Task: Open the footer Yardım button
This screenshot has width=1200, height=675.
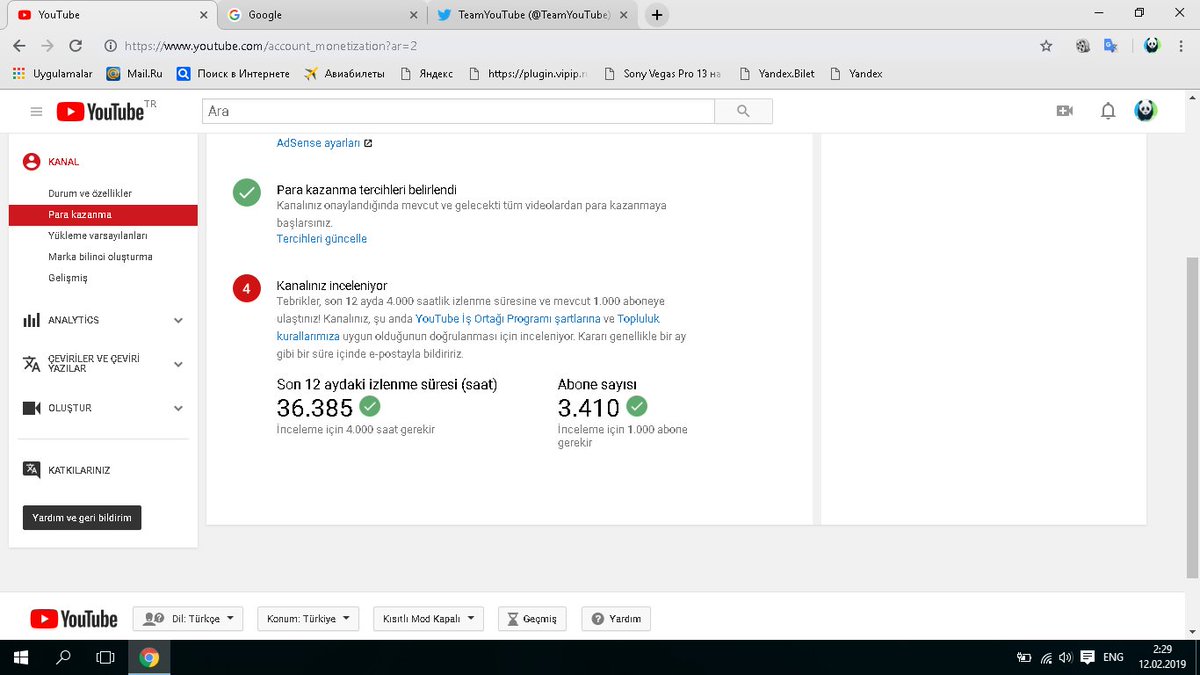Action: pos(615,619)
